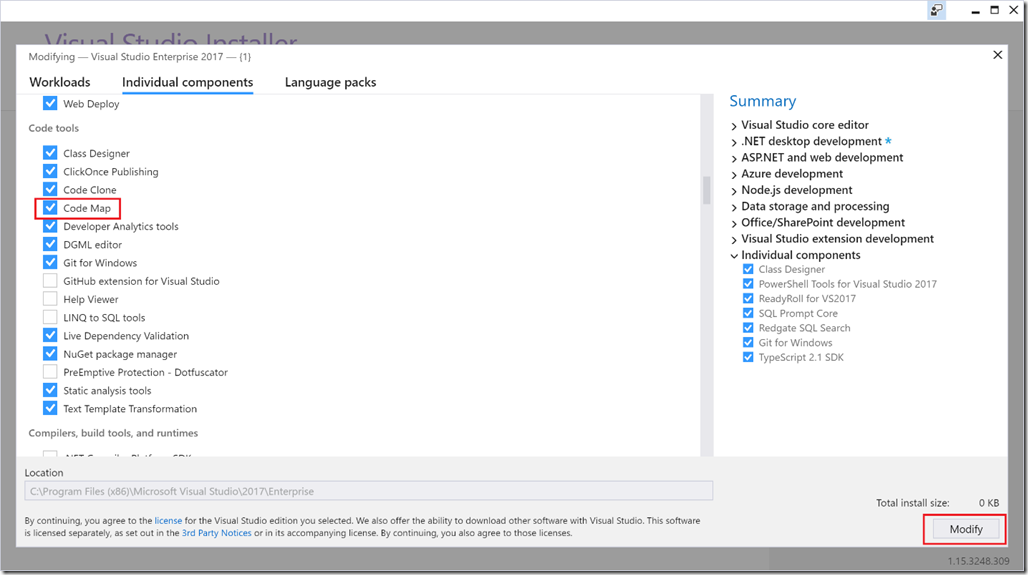Click the Summary heading
Image resolution: width=1028 pixels, height=575 pixels.
[x=762, y=101]
